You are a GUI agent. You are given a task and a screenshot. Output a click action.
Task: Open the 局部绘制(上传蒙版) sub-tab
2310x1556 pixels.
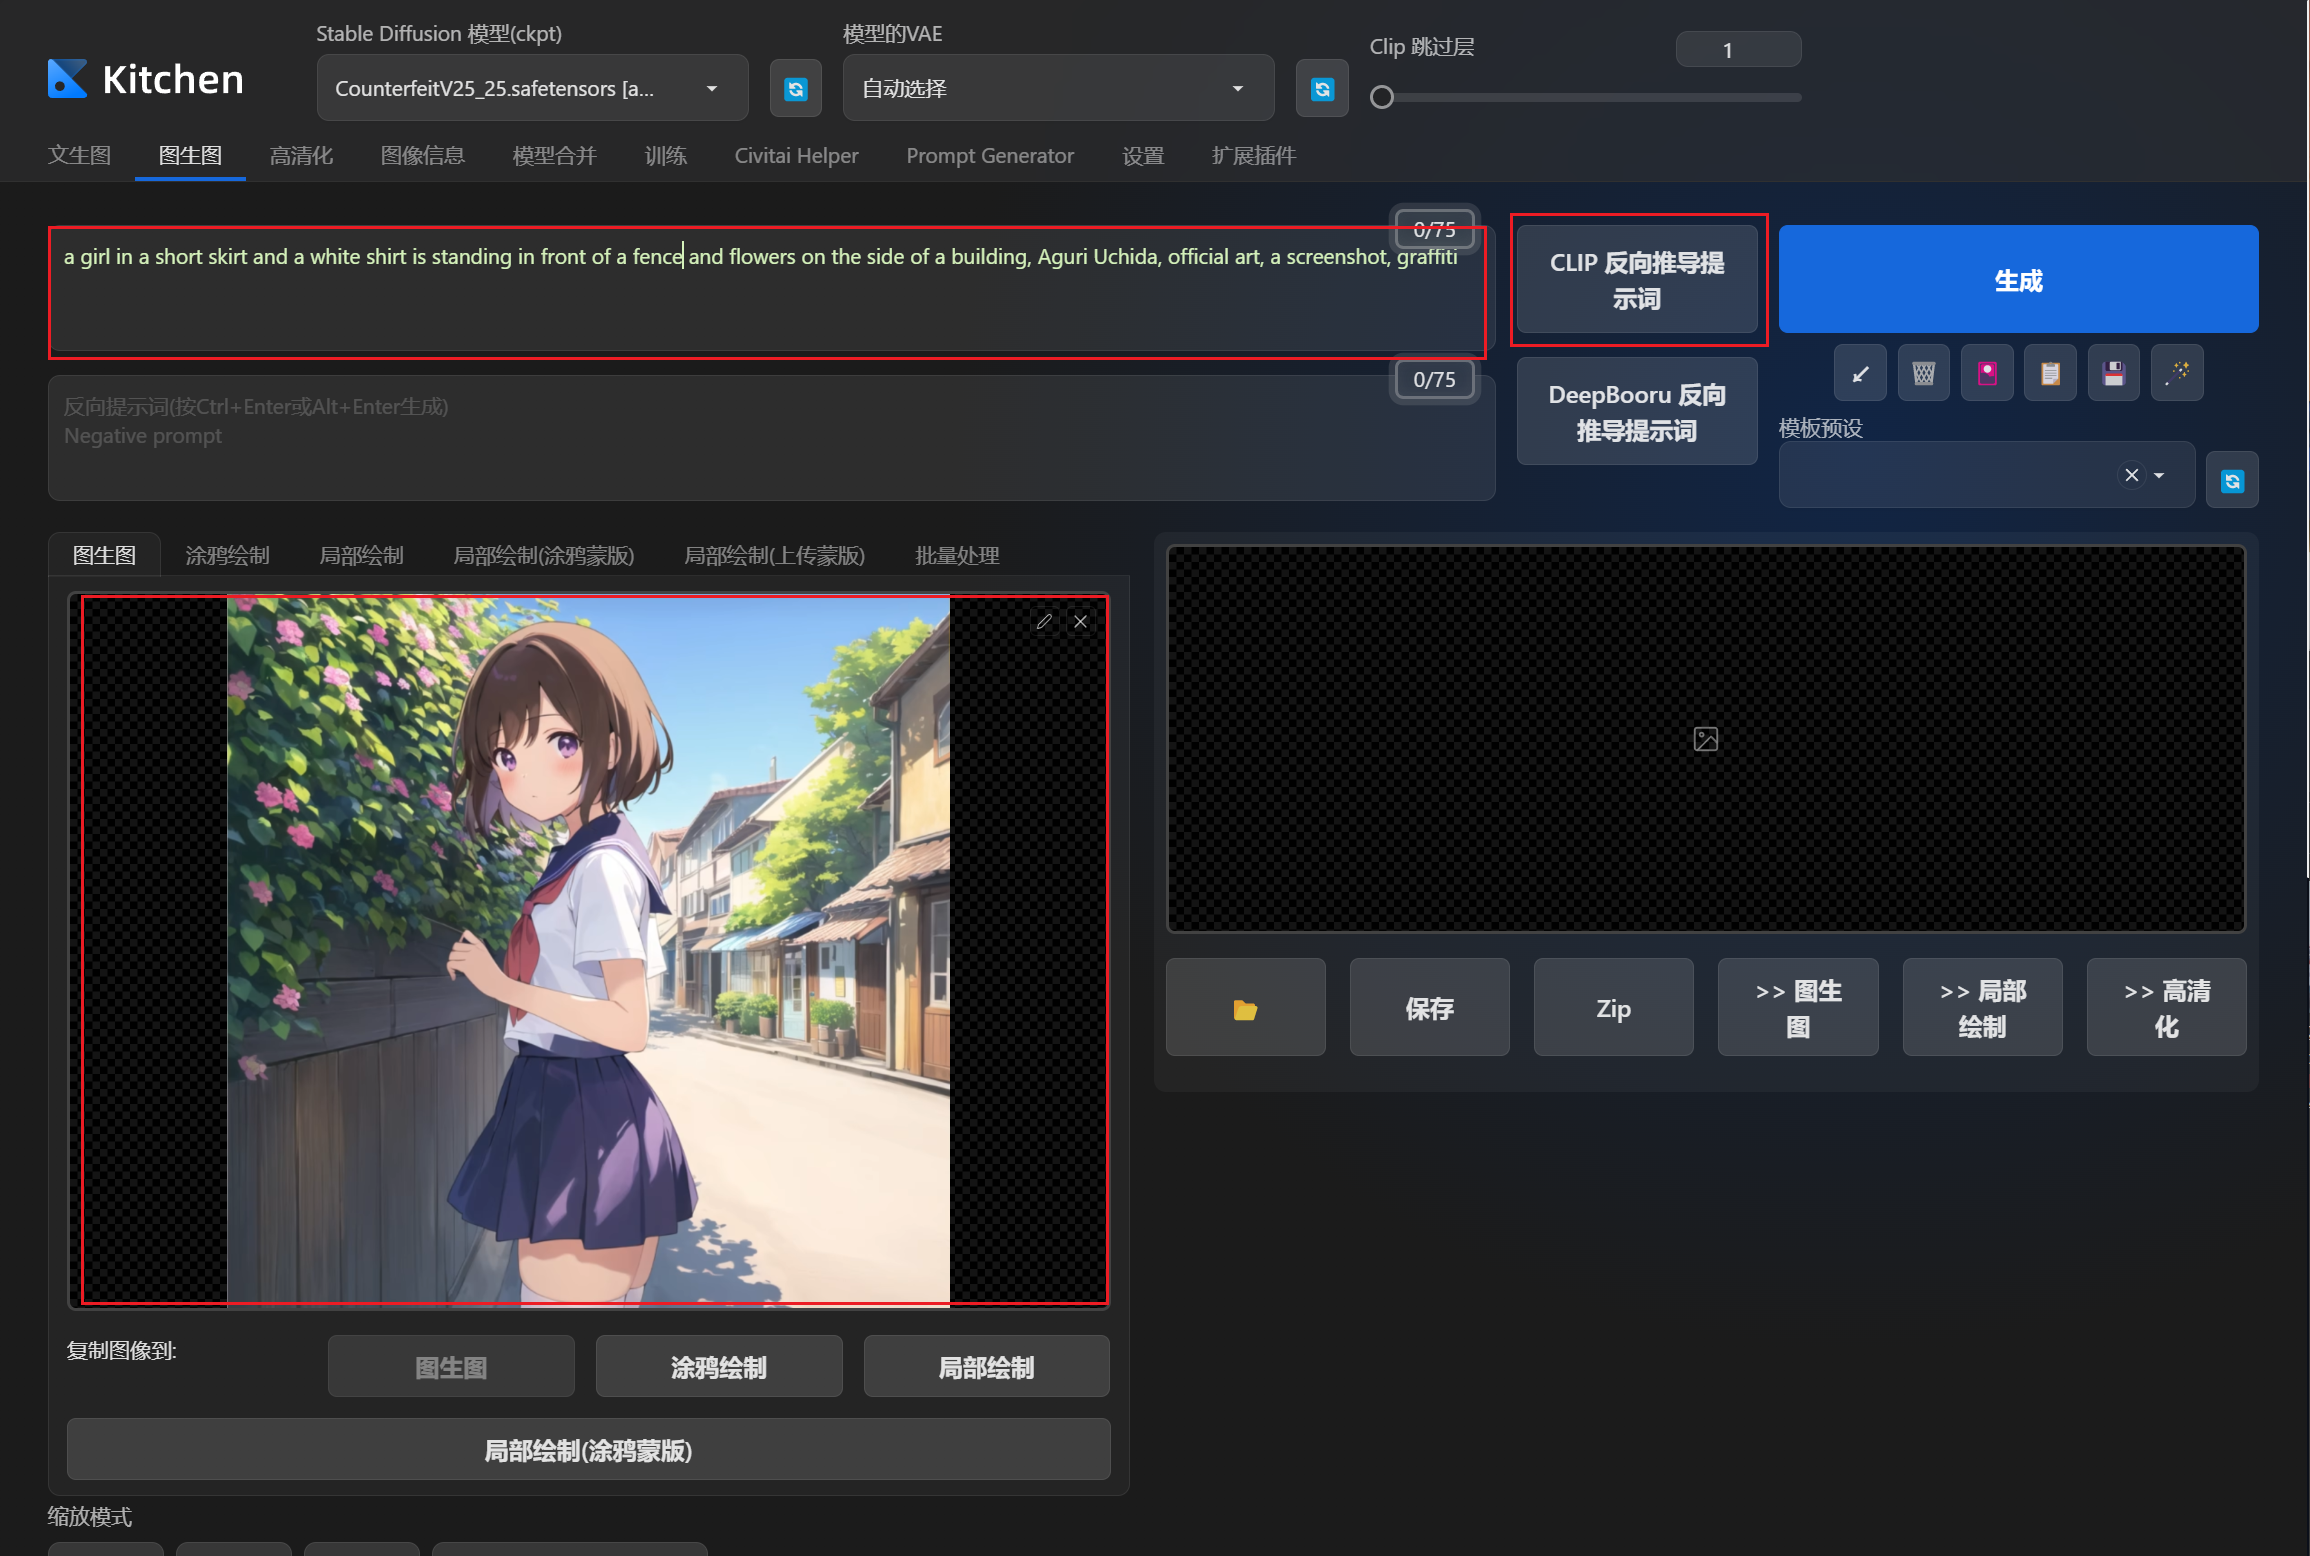point(774,556)
